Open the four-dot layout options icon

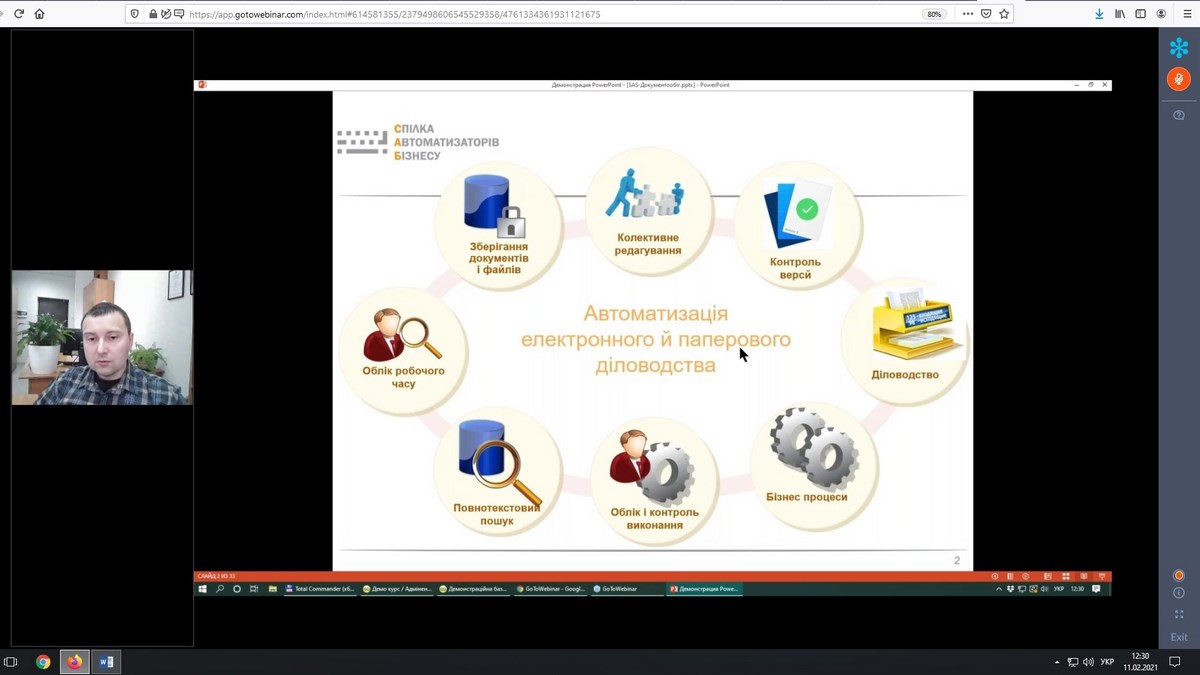click(1179, 615)
